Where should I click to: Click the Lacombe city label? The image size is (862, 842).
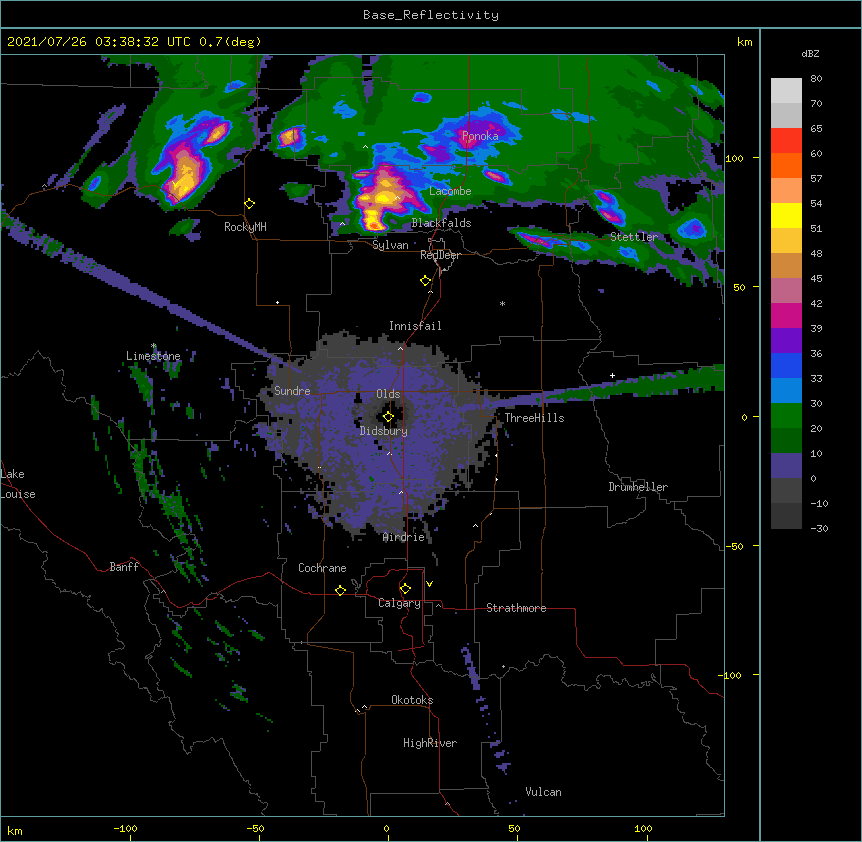pos(450,191)
